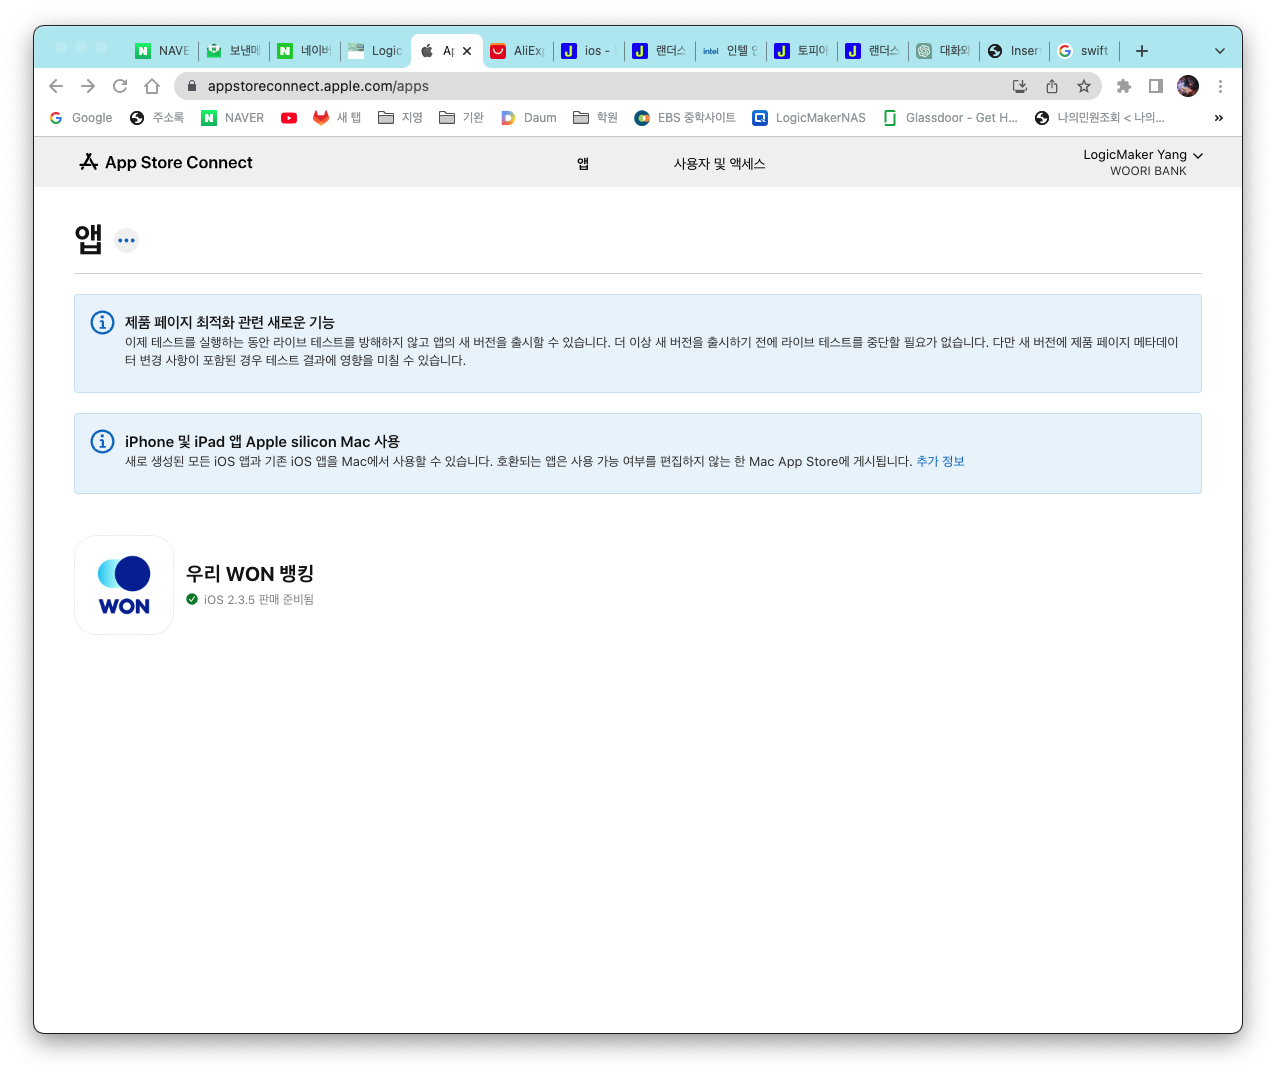Click the browser reload page icon
Screen dimensions: 1276x1075
pyautogui.click(x=120, y=86)
